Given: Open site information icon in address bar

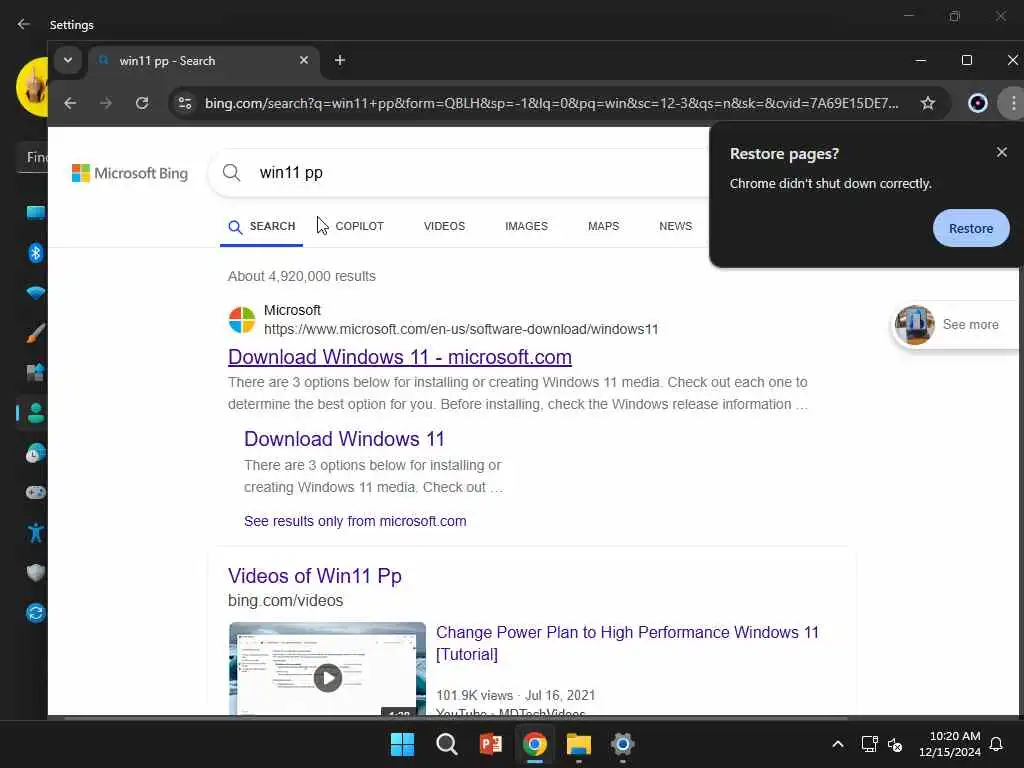Looking at the screenshot, I should click(x=185, y=103).
